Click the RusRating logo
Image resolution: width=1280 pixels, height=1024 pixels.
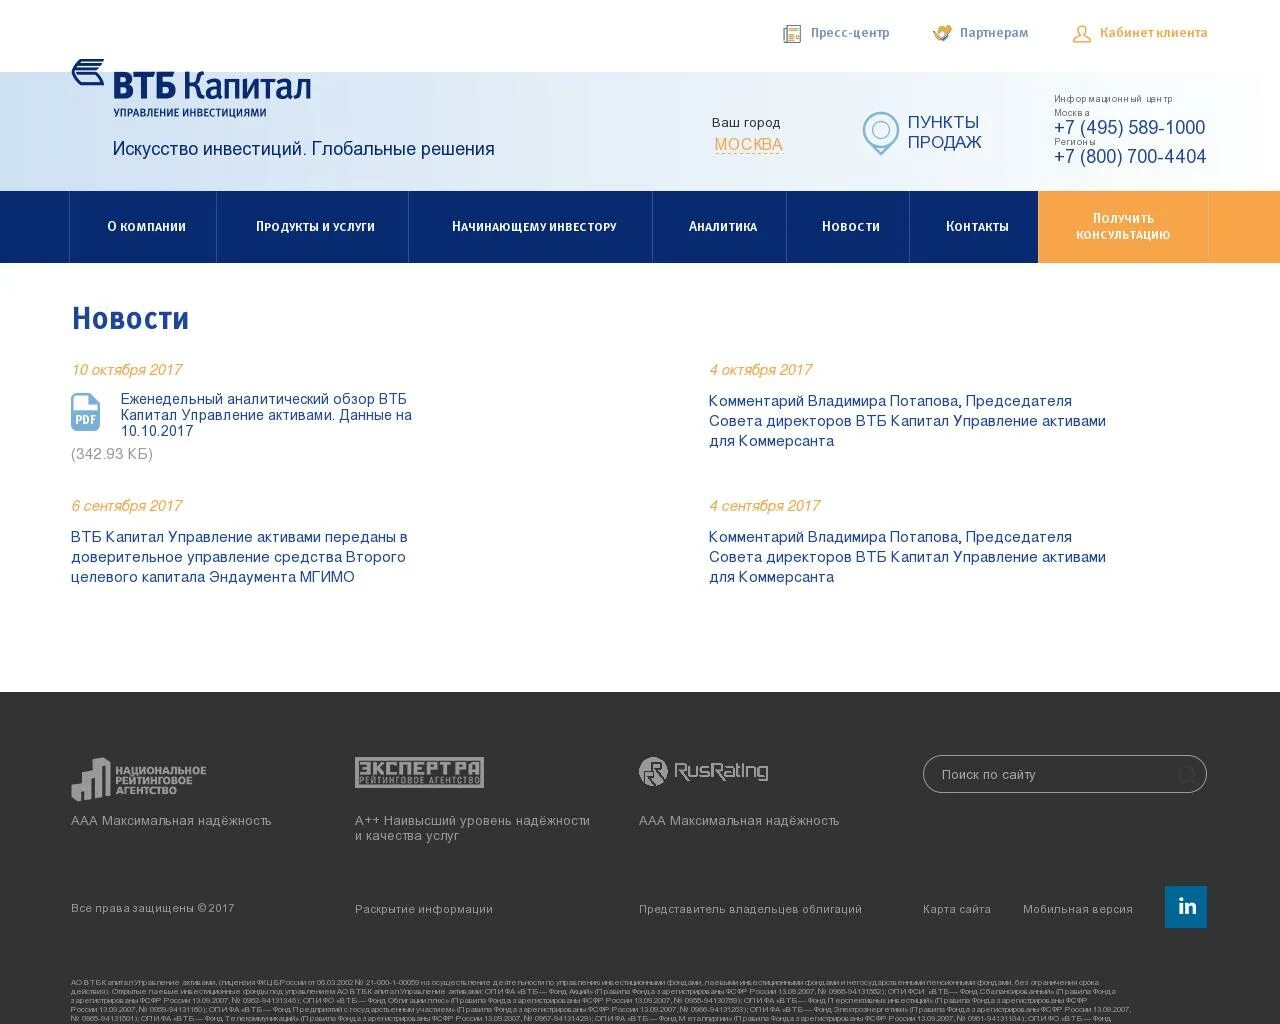click(704, 771)
